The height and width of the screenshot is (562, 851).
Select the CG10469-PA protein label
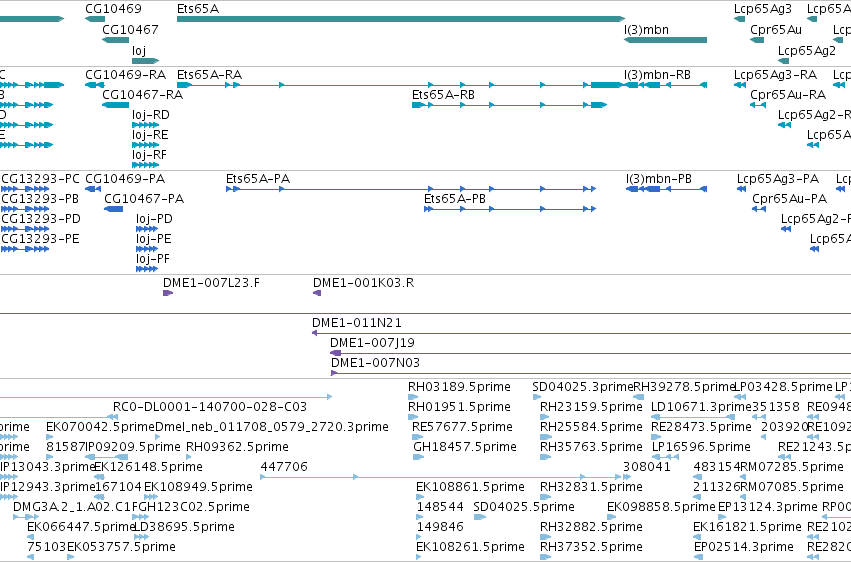(125, 178)
